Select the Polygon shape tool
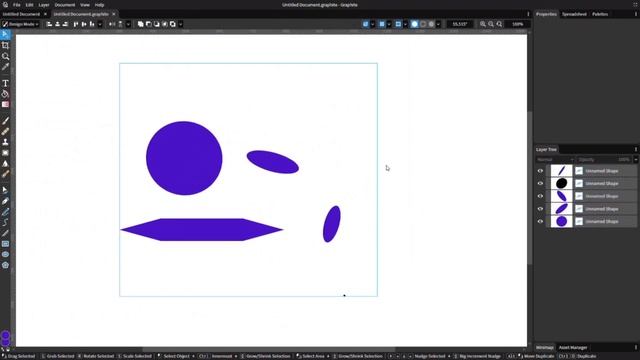640x360 pixels. click(x=5, y=265)
